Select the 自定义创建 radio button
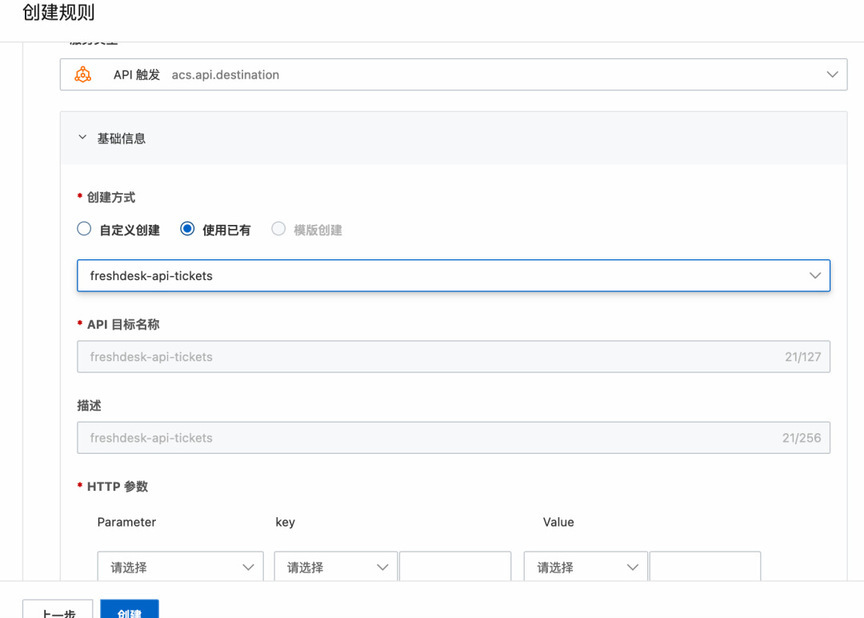This screenshot has width=864, height=618. coord(84,229)
